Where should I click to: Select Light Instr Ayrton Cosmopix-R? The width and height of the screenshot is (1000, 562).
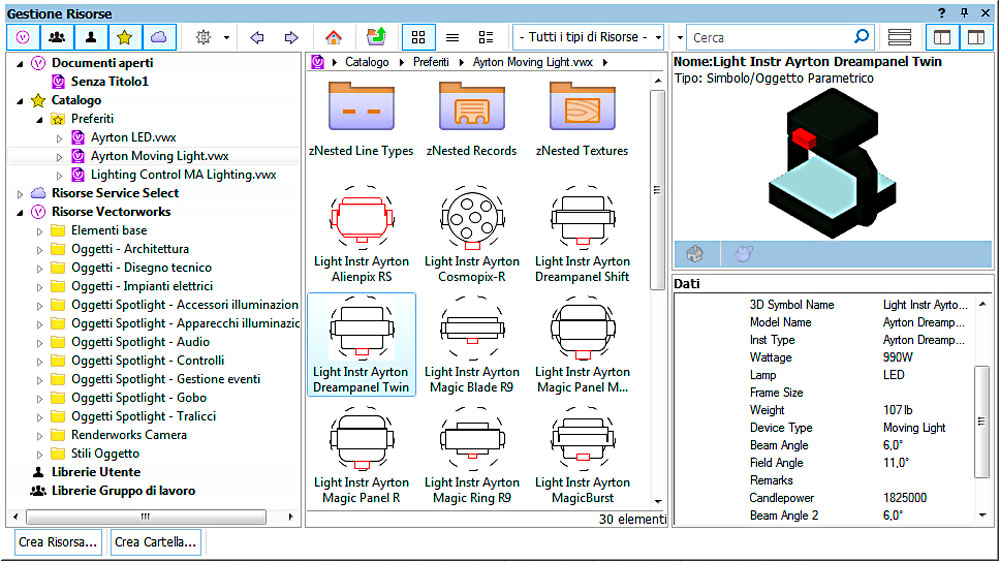coord(471,234)
